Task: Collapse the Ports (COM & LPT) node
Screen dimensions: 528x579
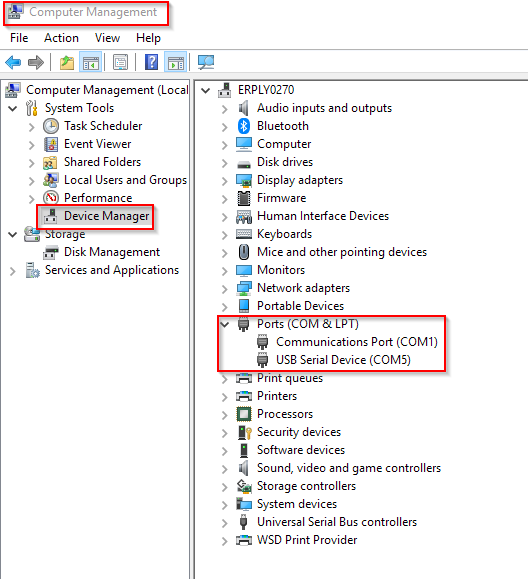Action: [225, 324]
